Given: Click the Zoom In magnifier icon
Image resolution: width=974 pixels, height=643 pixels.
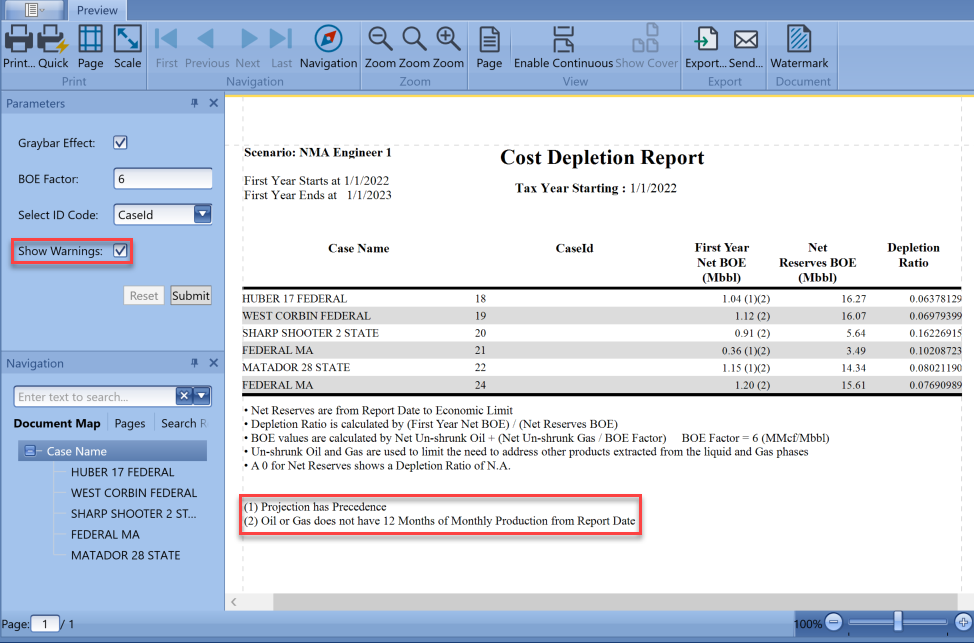Looking at the screenshot, I should coord(447,42).
